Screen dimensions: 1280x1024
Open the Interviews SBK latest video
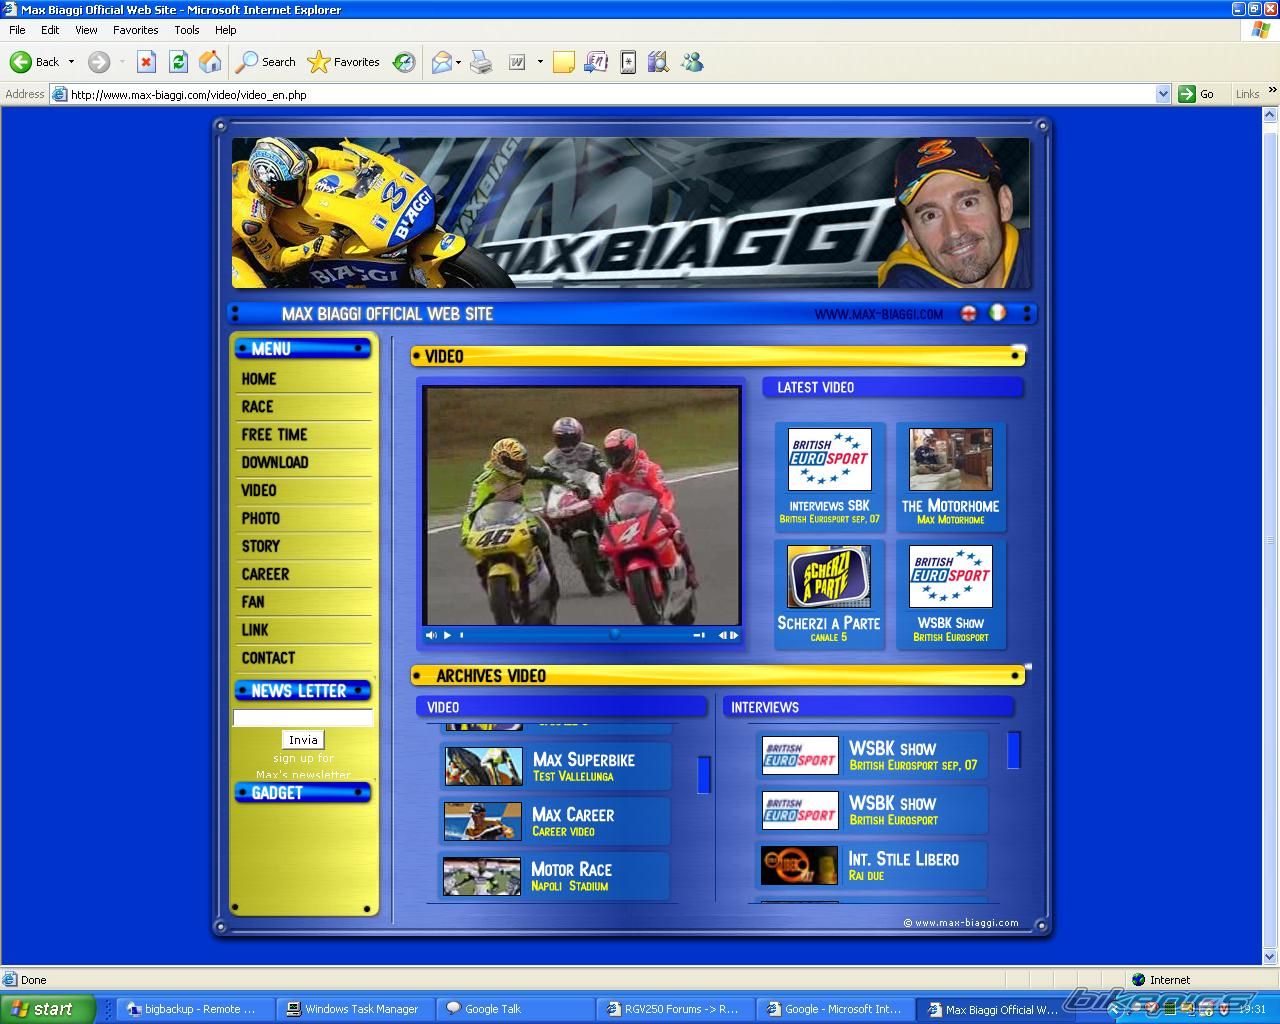(829, 476)
